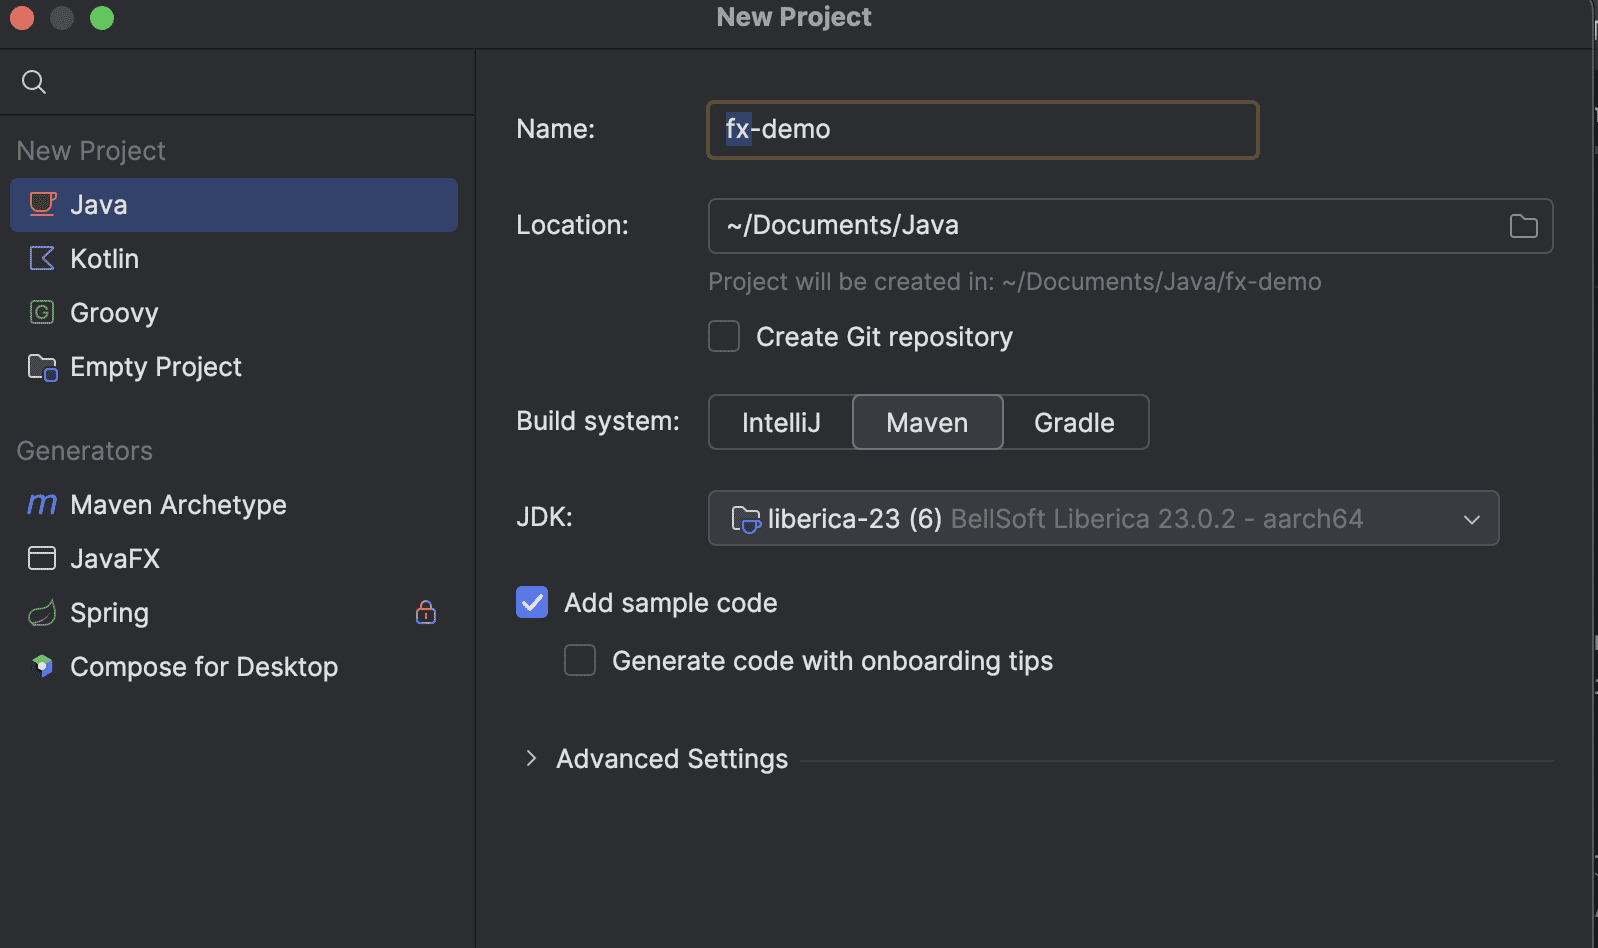Expand Advanced Settings section

531,758
